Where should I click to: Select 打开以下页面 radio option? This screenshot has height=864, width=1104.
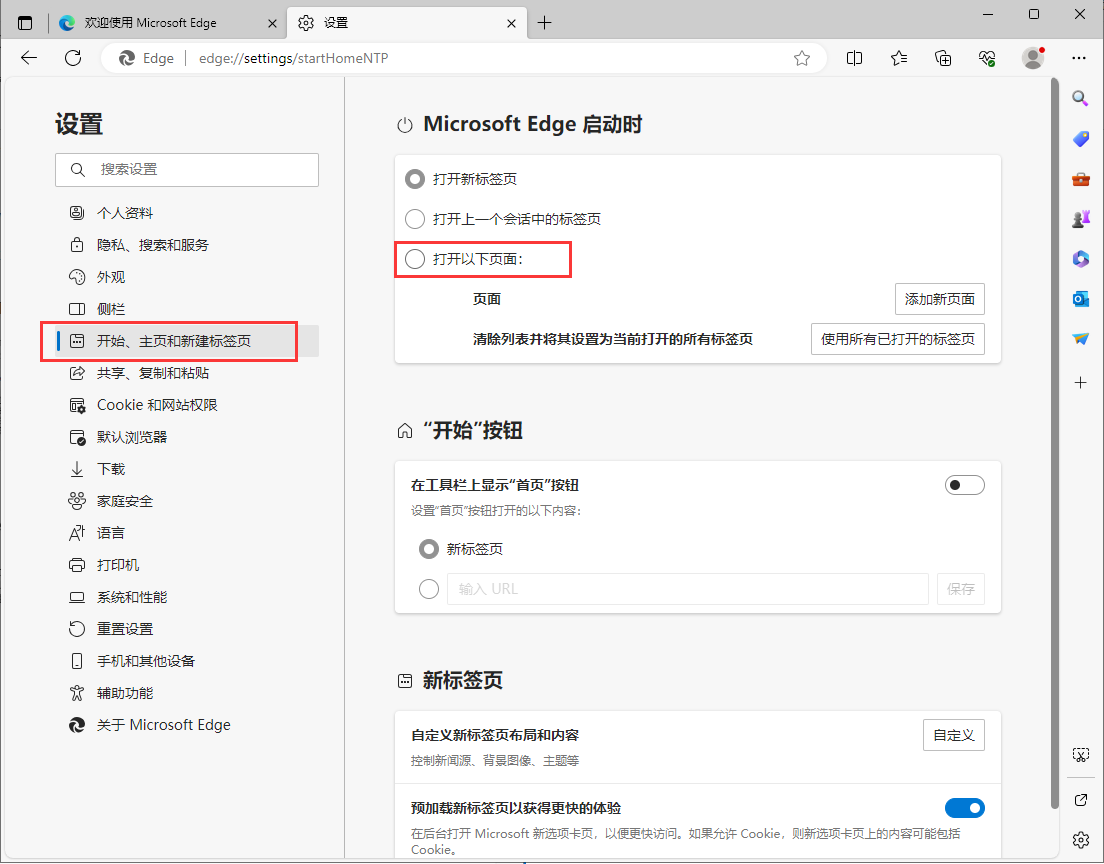point(415,259)
